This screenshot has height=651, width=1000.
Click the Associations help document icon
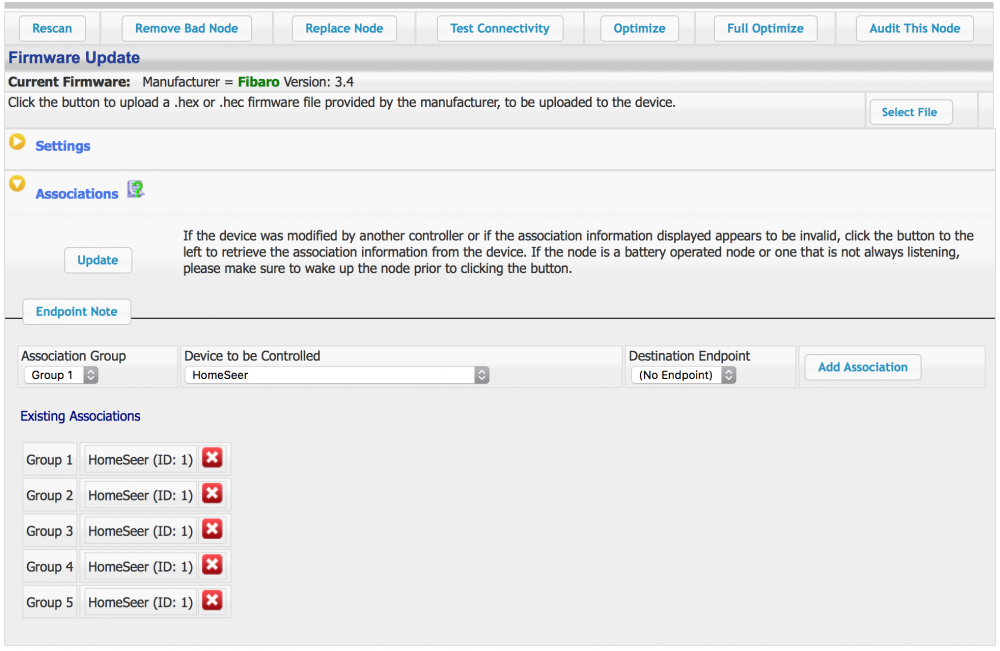[135, 190]
